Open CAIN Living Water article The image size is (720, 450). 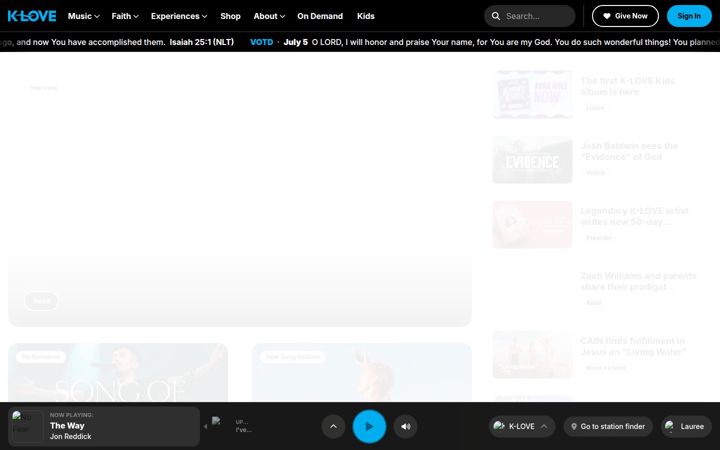click(x=633, y=346)
